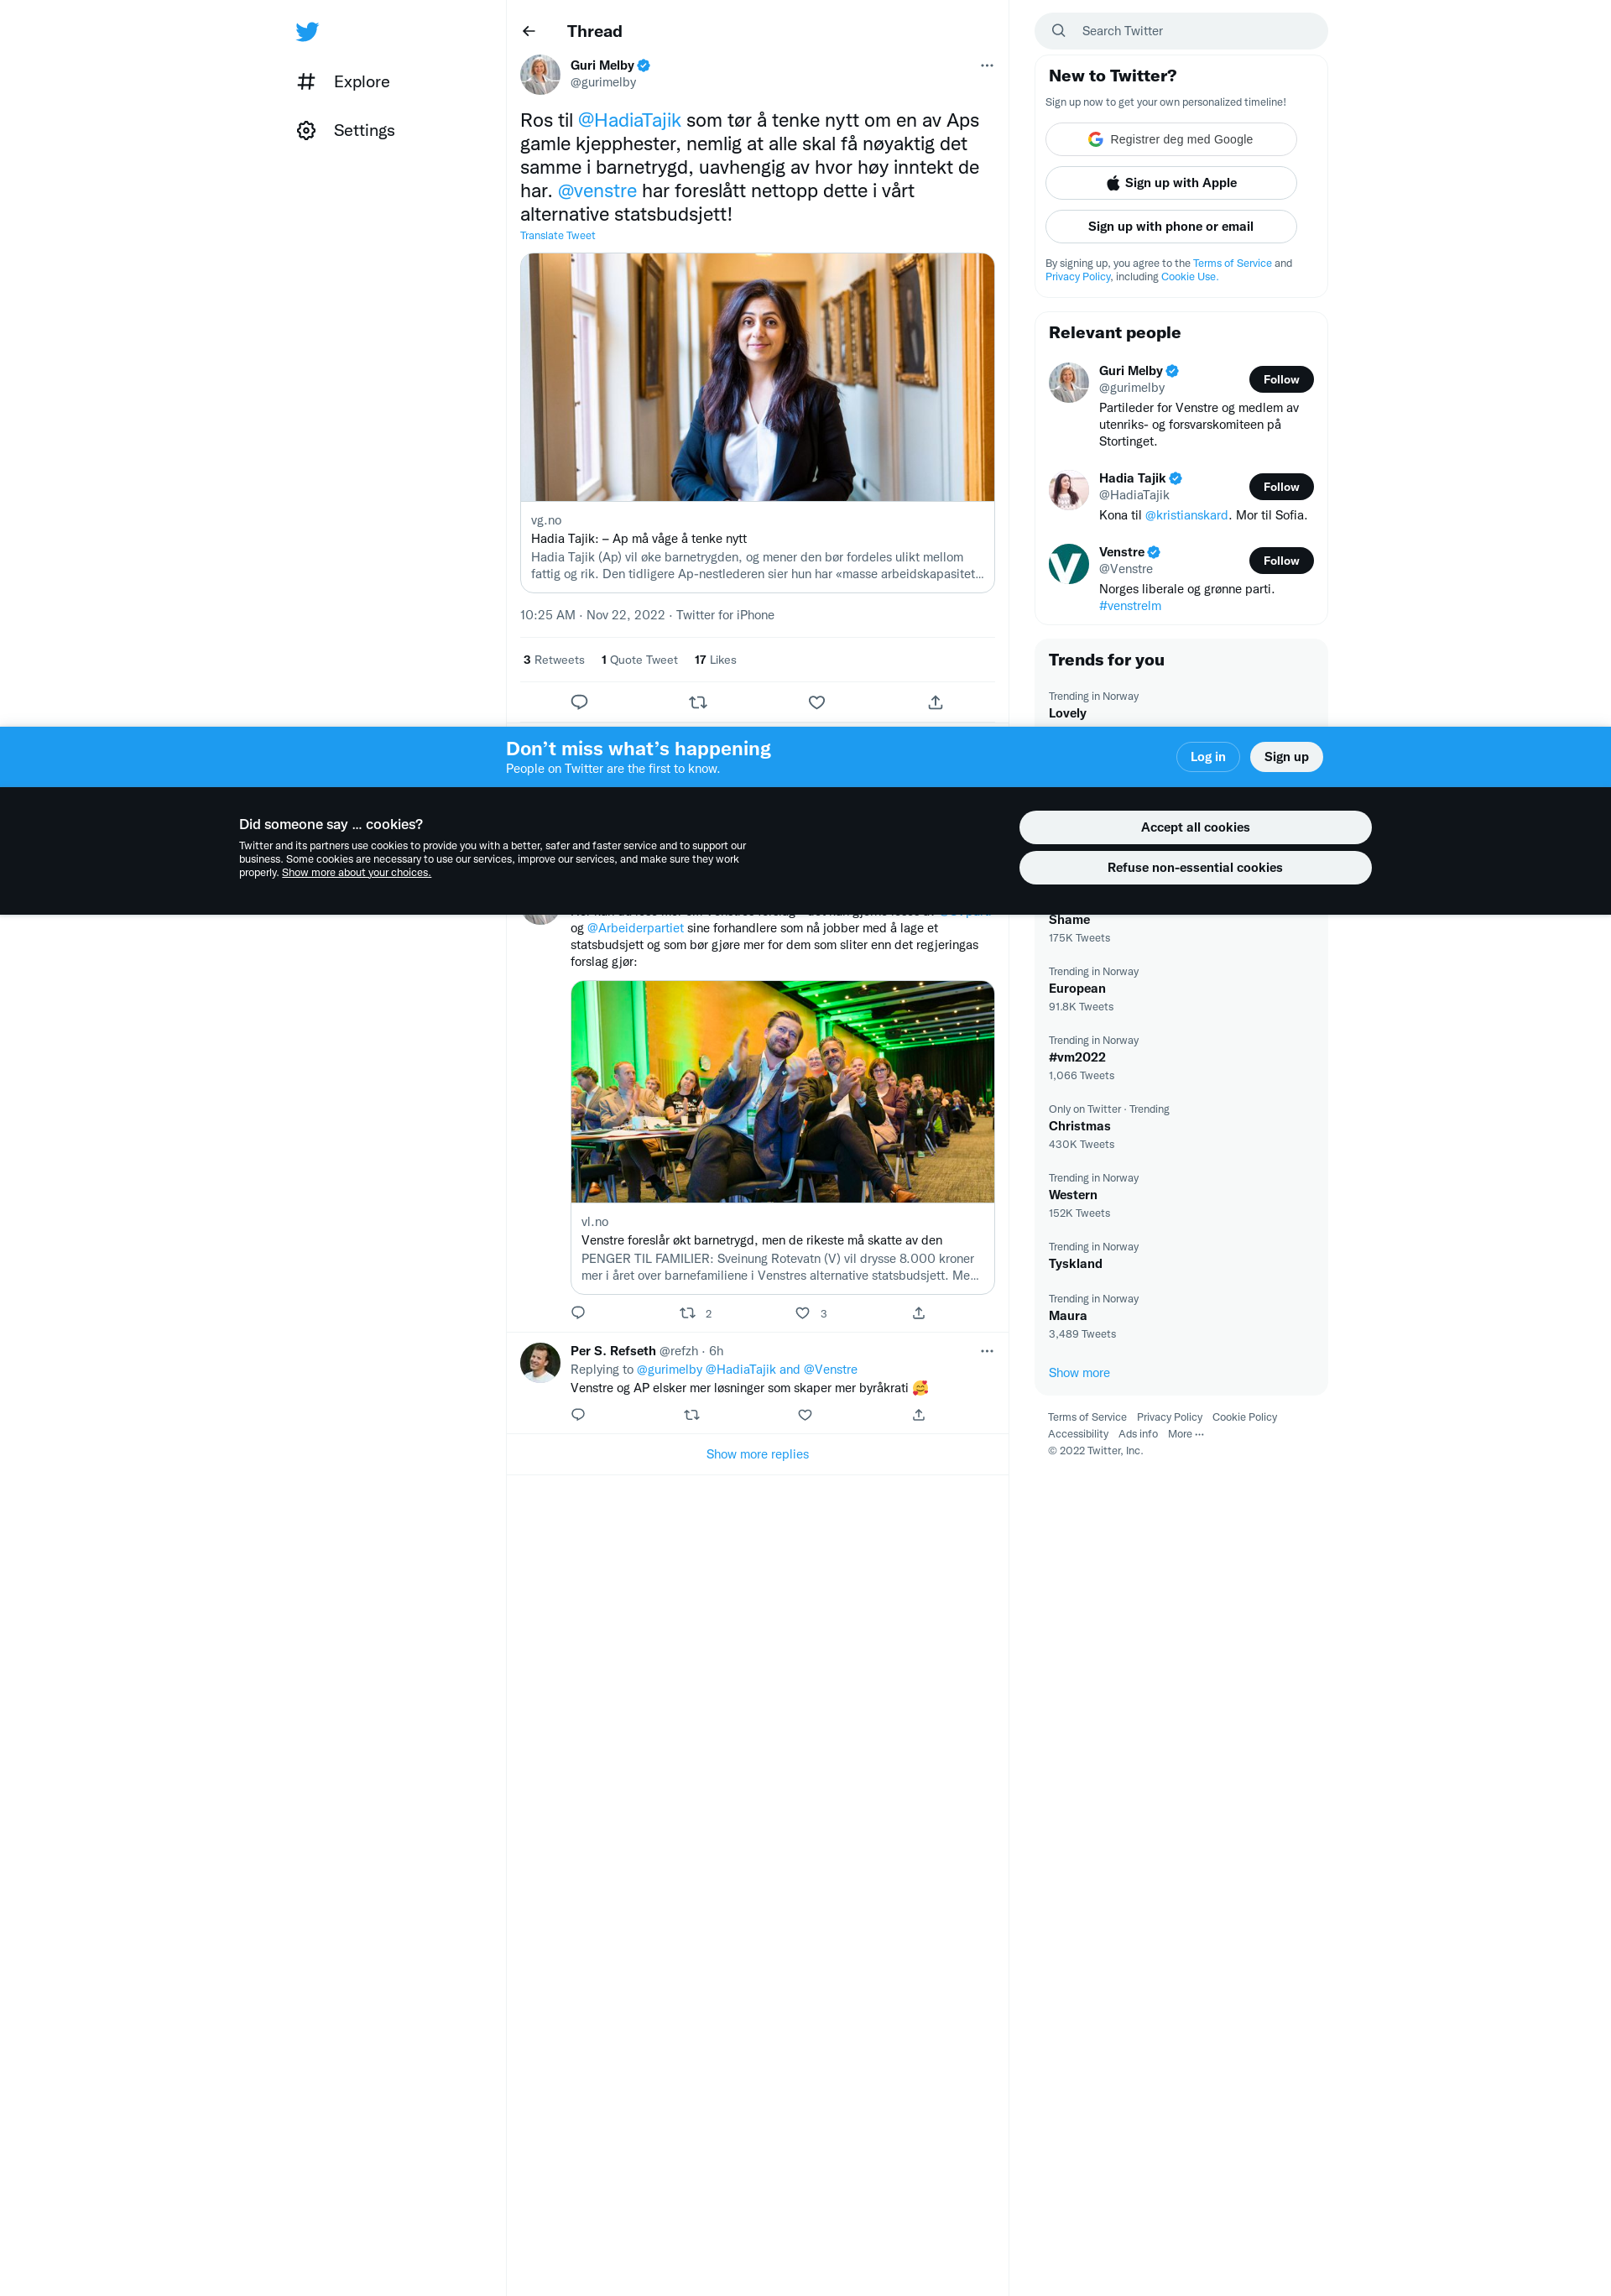Screen dimensions: 1611x2296
Task: Share Per S. Refseth's reply
Action: click(x=919, y=1415)
